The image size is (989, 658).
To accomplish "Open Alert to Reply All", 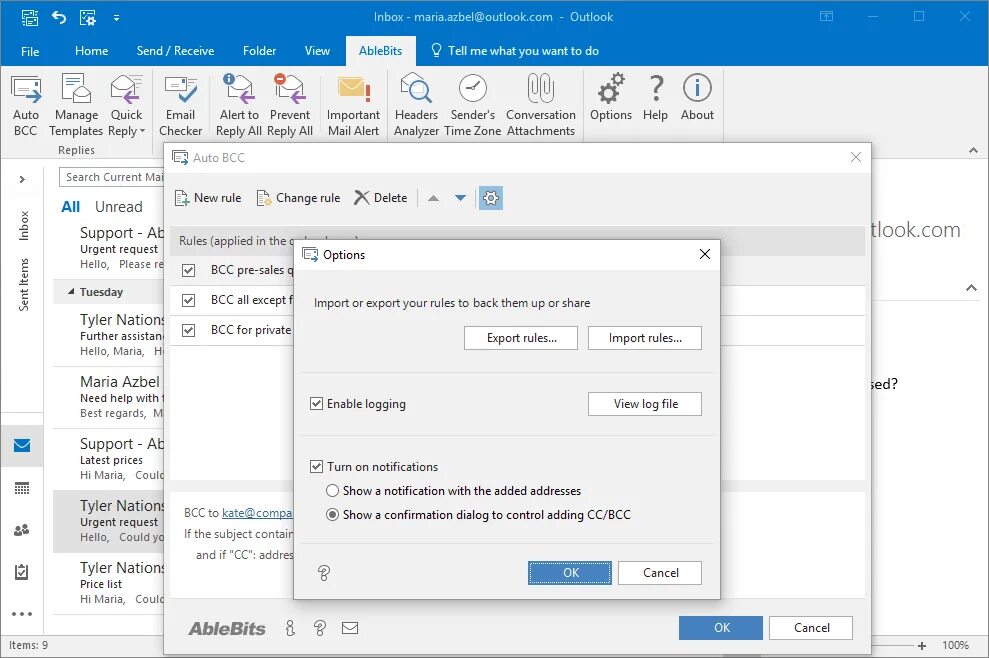I will [239, 105].
